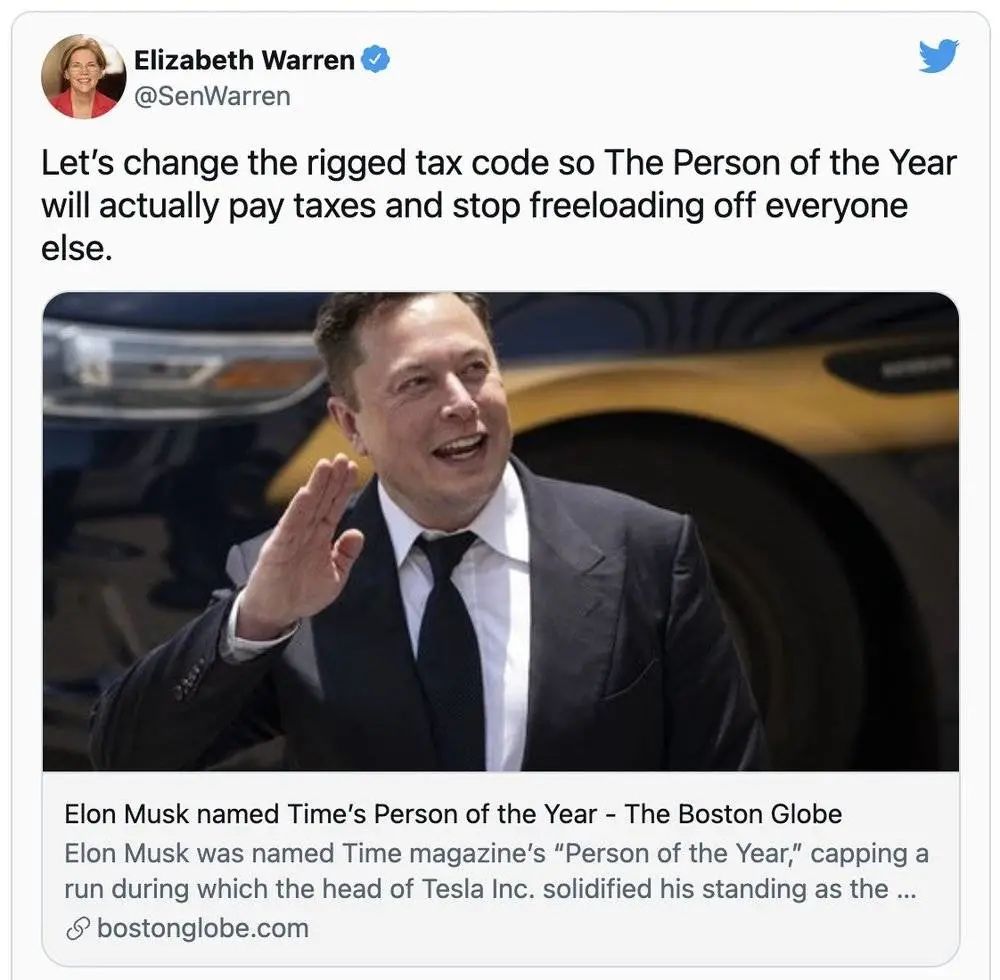The image size is (1000, 980).
Task: Click the first line of the tweet text
Action: (499, 163)
